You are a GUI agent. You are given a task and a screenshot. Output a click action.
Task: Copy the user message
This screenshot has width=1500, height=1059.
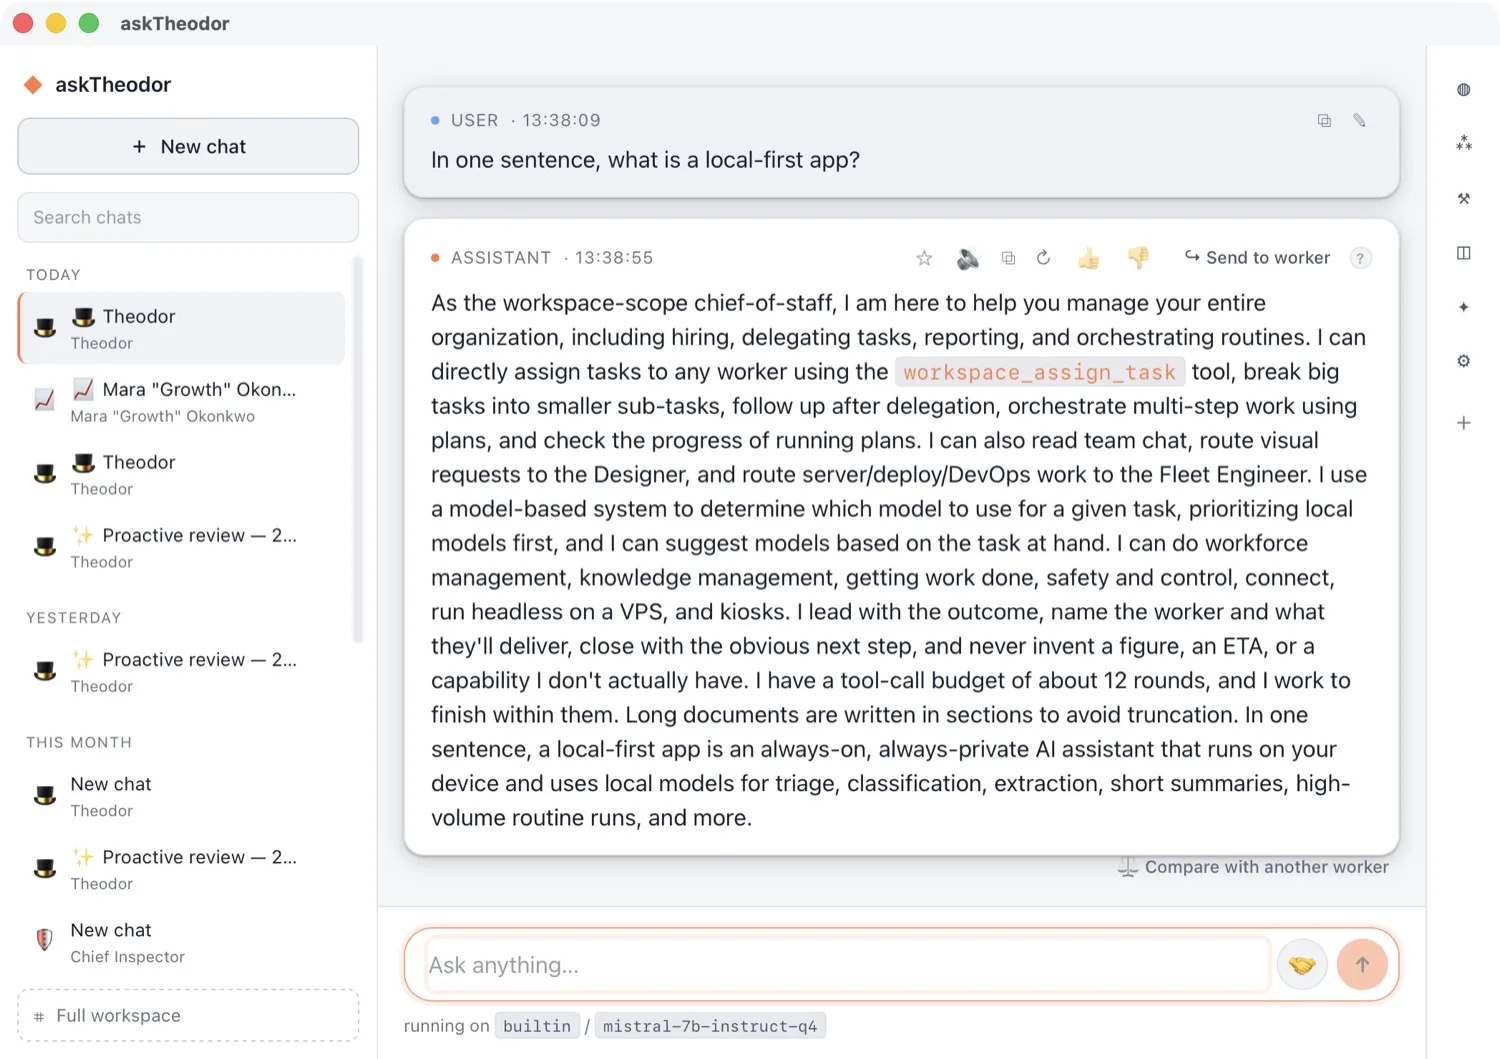click(1324, 120)
